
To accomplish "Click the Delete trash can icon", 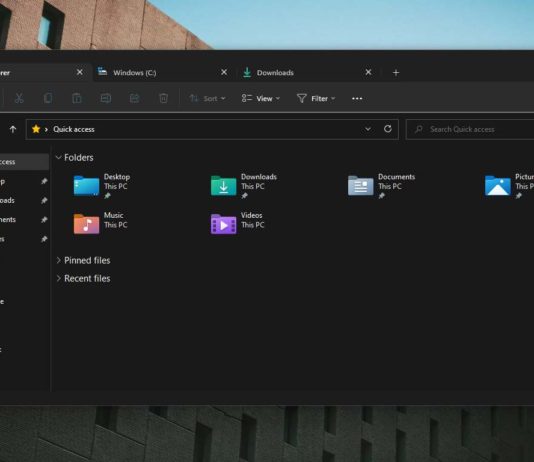I will tap(163, 98).
